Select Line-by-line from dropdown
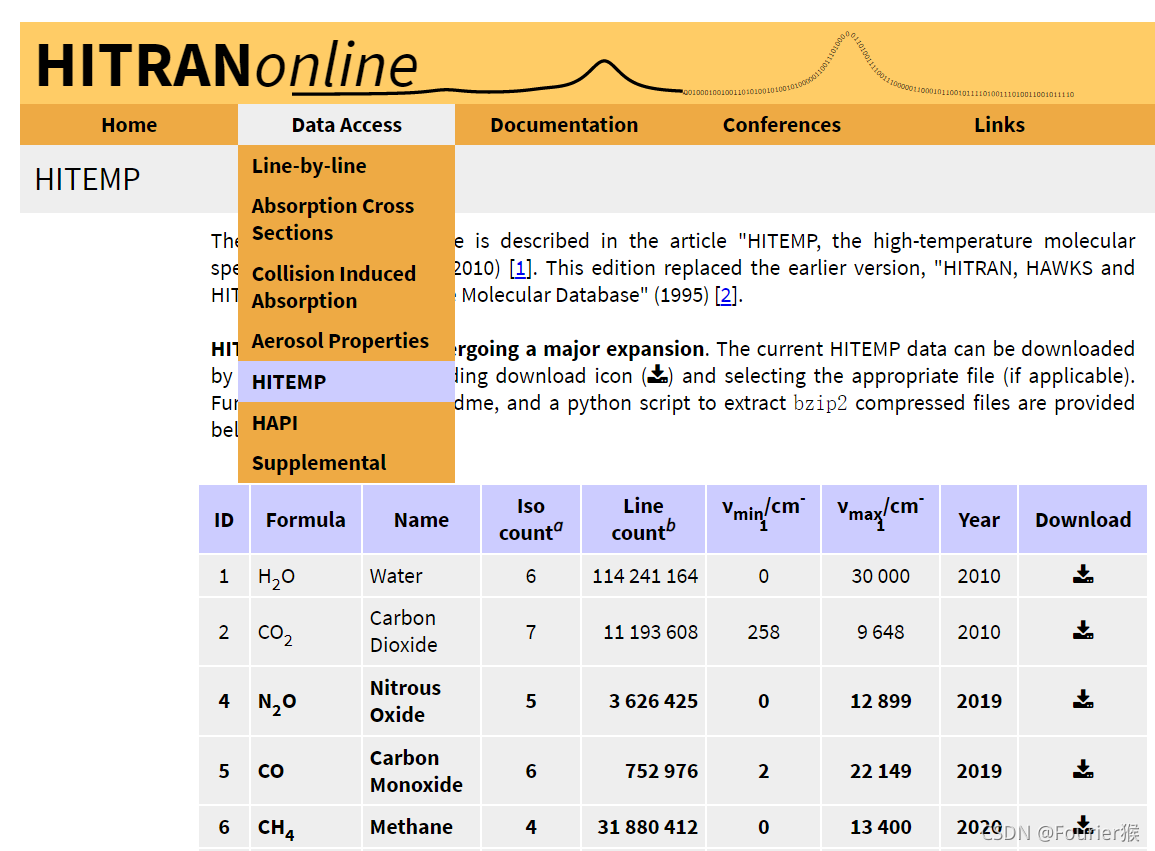Image resolution: width=1155 pixels, height=851 pixels. point(346,166)
